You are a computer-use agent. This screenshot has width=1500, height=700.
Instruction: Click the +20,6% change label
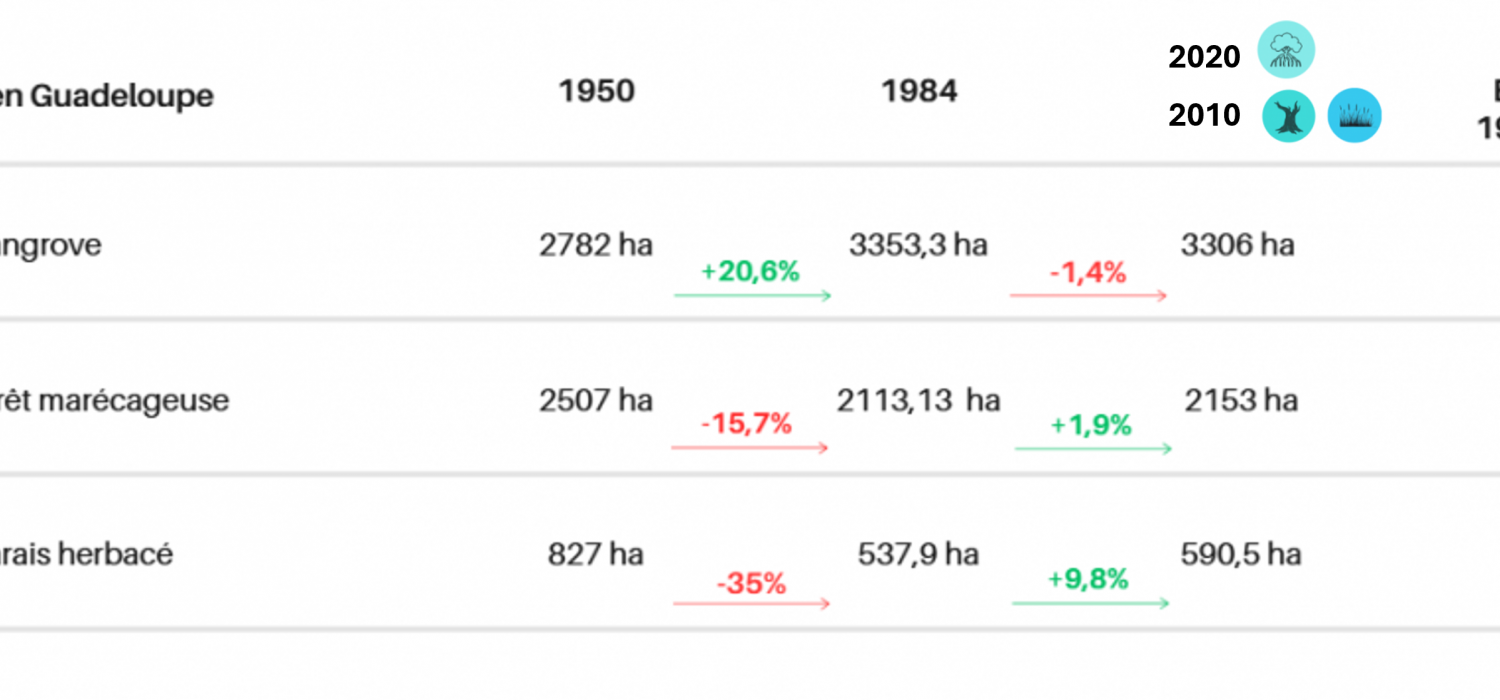pos(750,271)
